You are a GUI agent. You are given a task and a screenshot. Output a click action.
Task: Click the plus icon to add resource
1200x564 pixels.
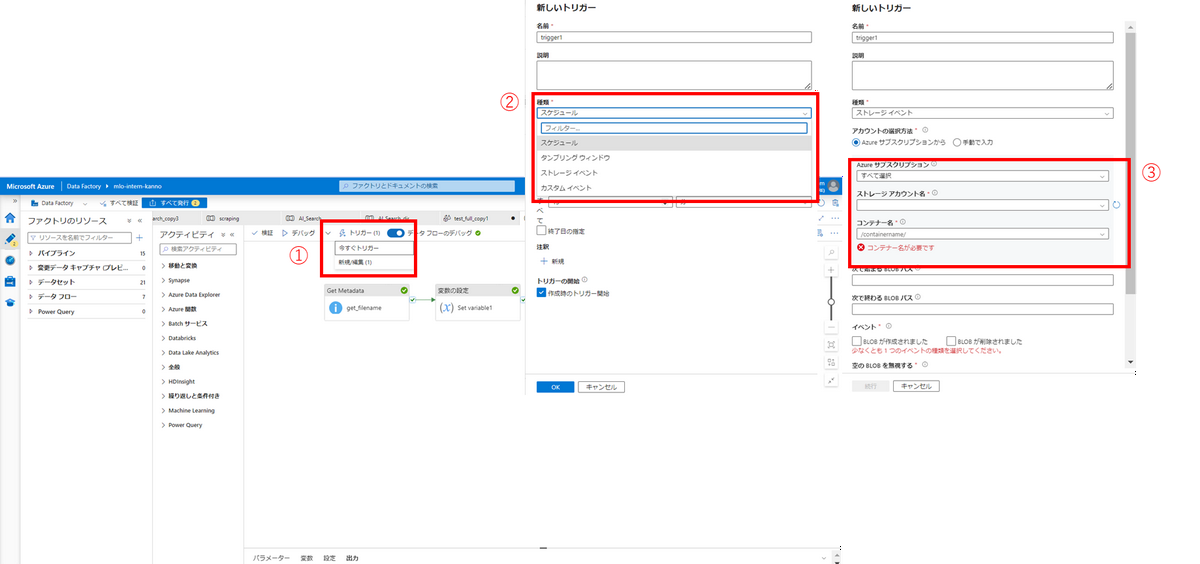click(139, 238)
